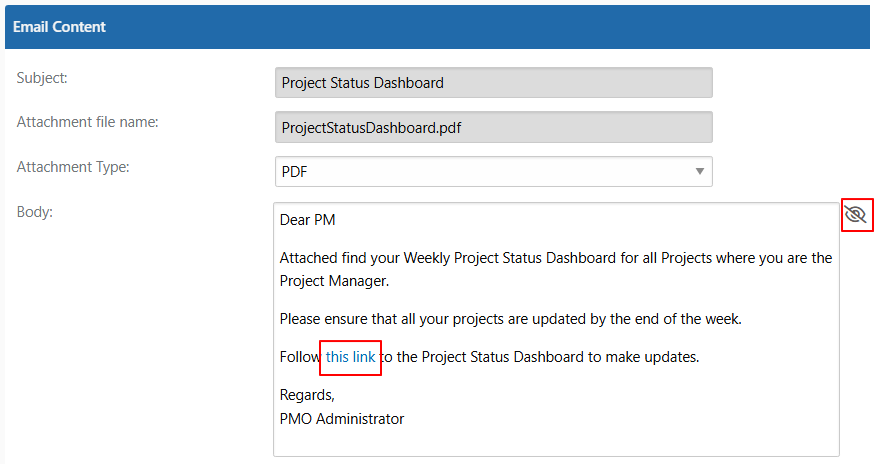Click the Email Content section header
The image size is (875, 464).
tap(438, 27)
